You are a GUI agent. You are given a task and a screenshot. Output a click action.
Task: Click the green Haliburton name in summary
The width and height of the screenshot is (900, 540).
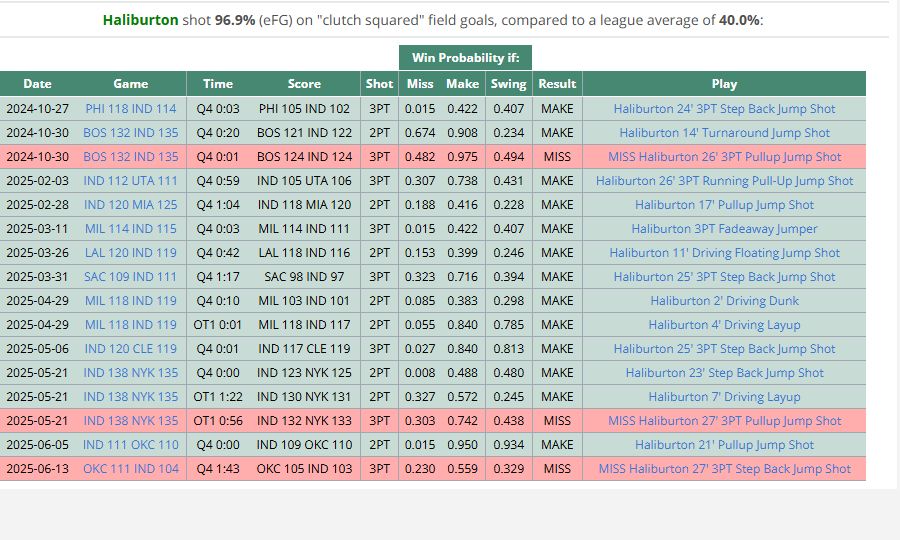pos(141,20)
